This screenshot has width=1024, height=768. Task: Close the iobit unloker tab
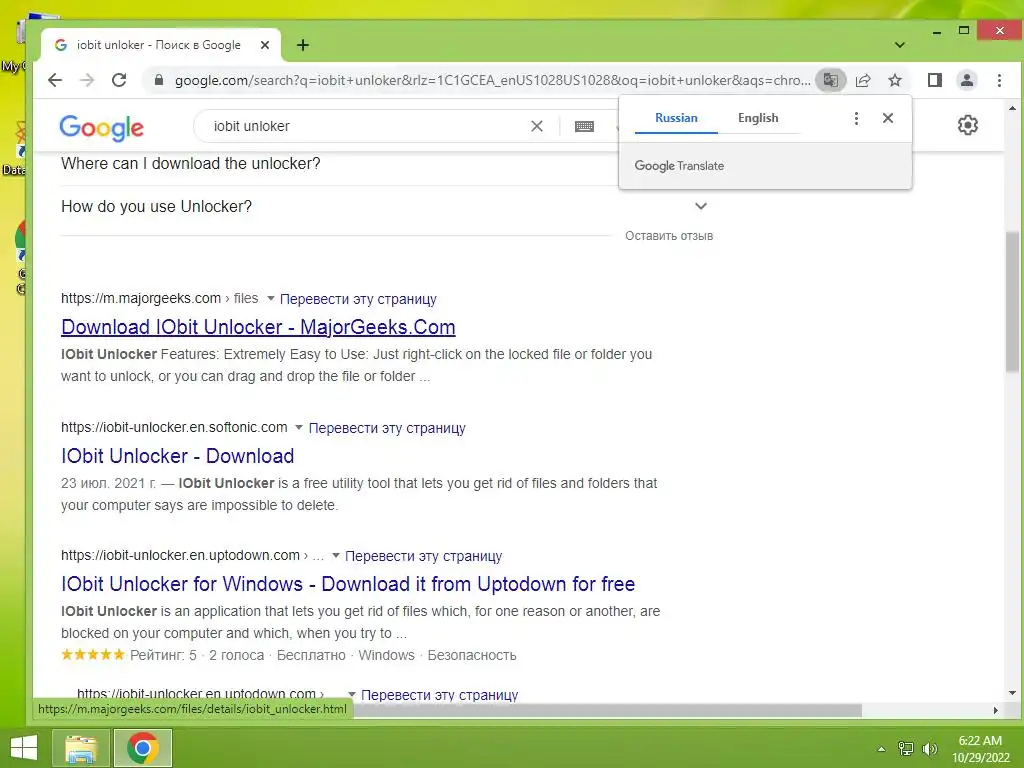pyautogui.click(x=264, y=45)
